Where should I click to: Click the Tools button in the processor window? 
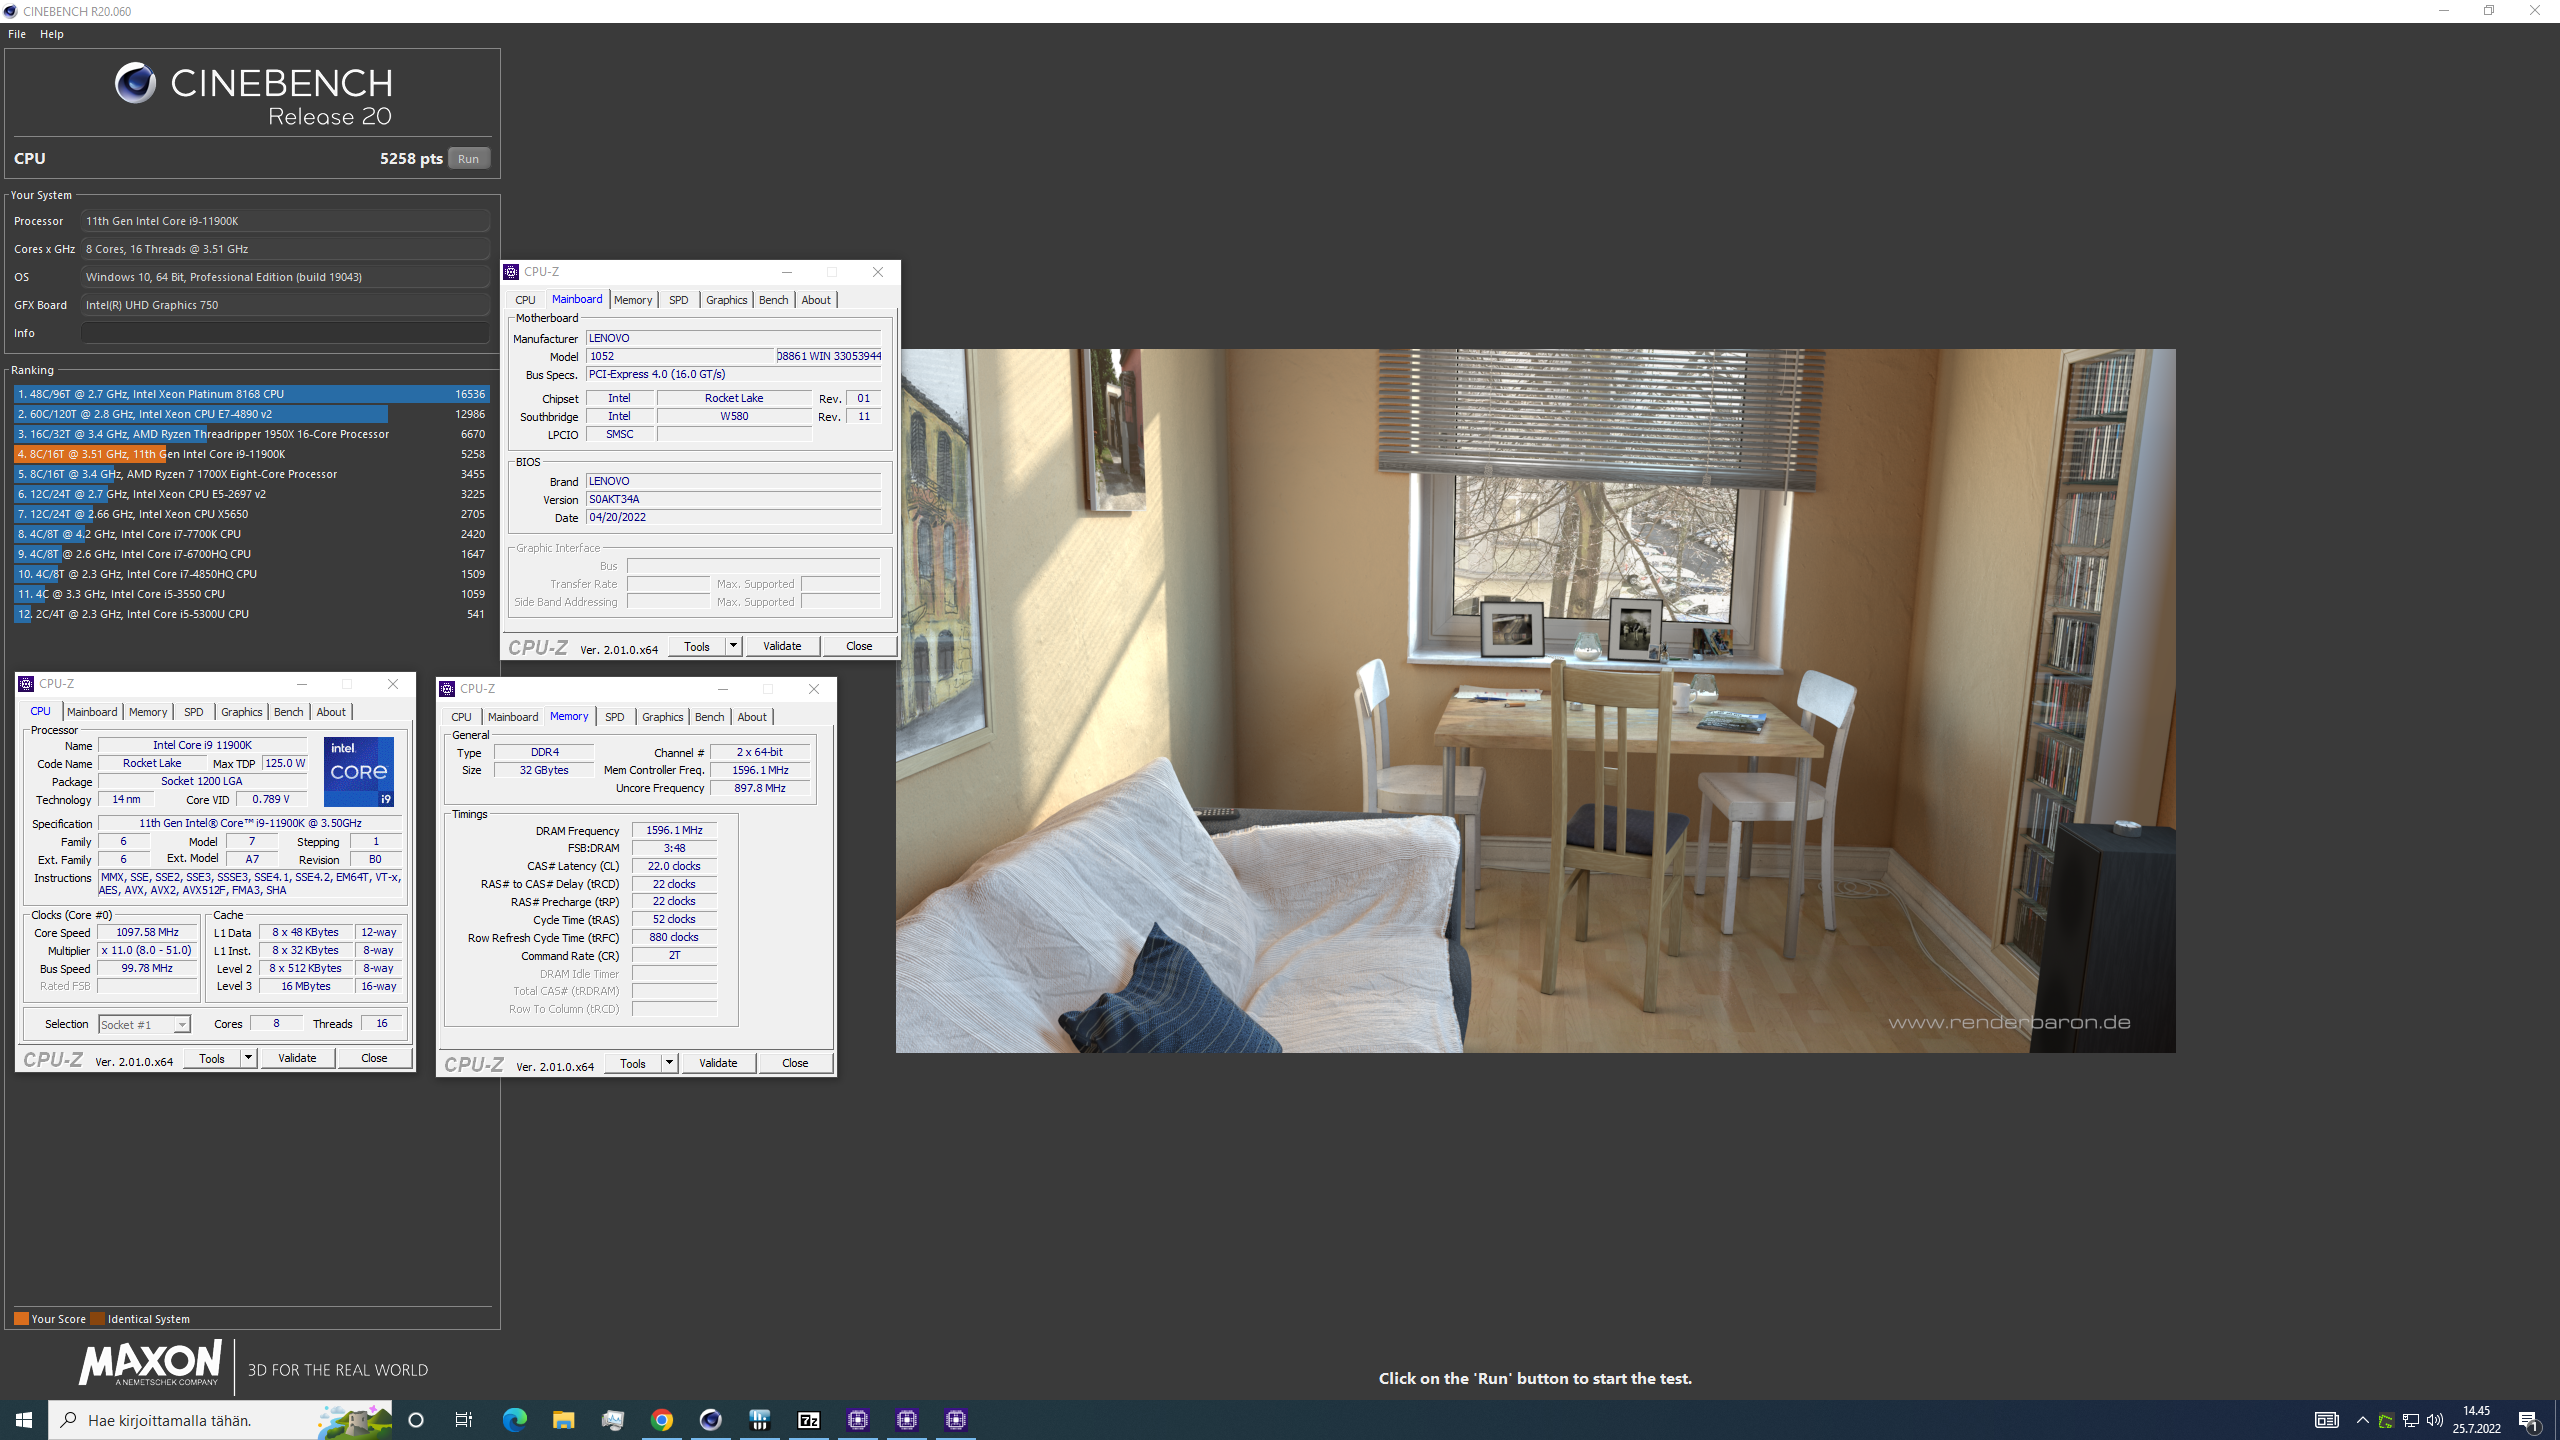212,1058
